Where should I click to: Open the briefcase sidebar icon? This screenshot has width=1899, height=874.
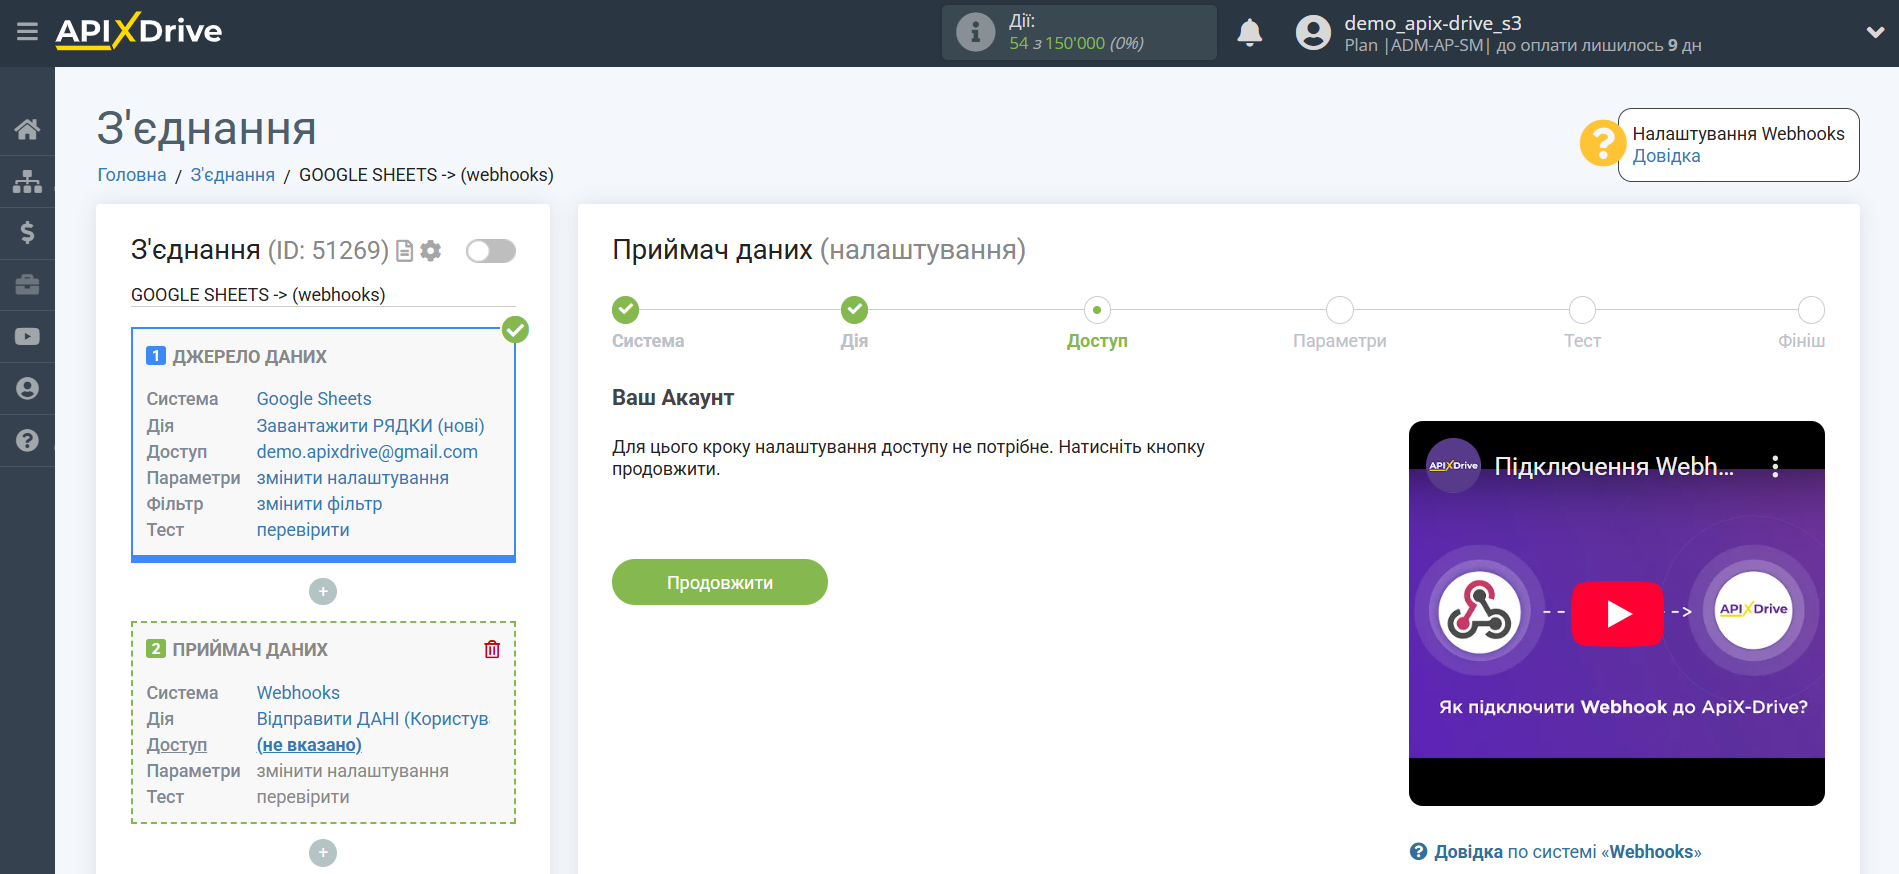coord(27,285)
